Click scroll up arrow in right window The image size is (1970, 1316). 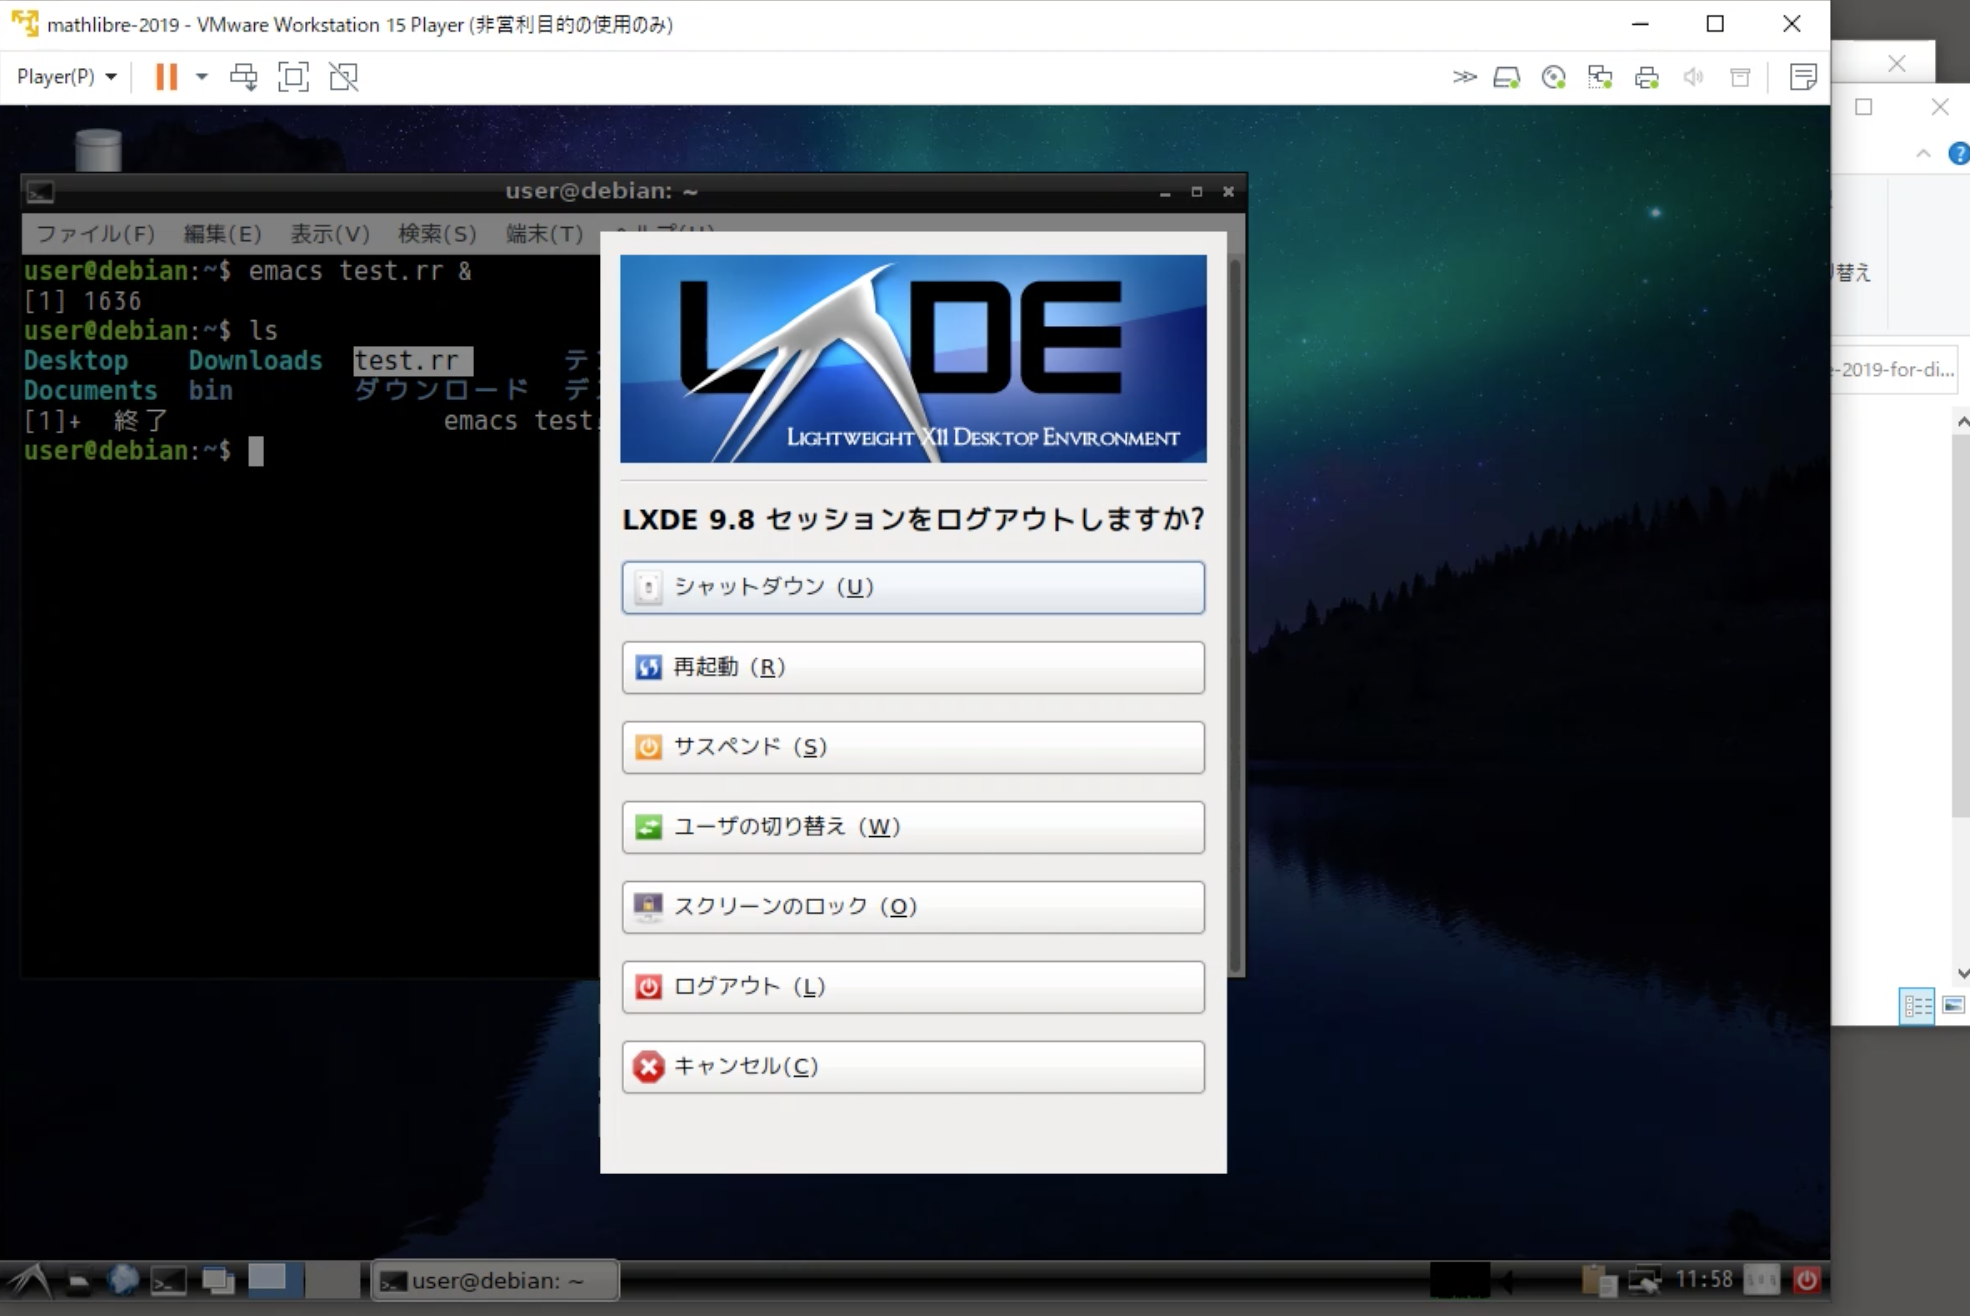tap(1962, 422)
